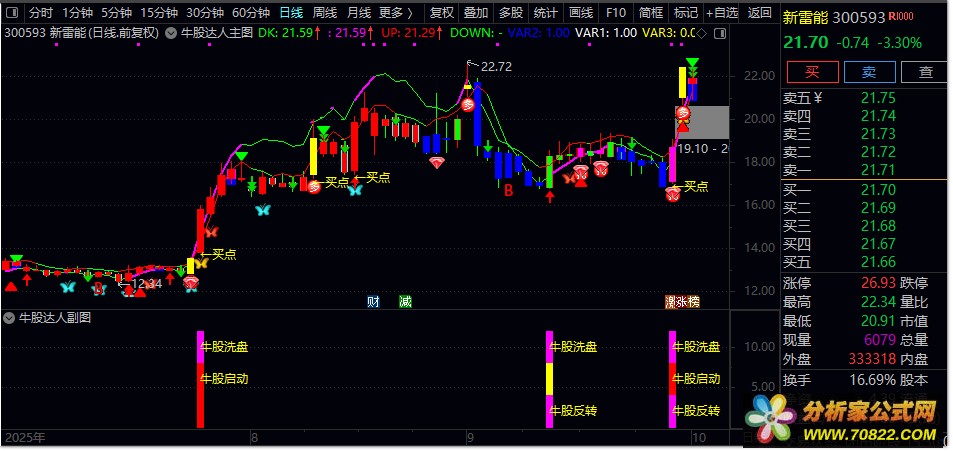Click the 榜 ranking marker icon
Screen dimensions: 953x451
coord(692,301)
